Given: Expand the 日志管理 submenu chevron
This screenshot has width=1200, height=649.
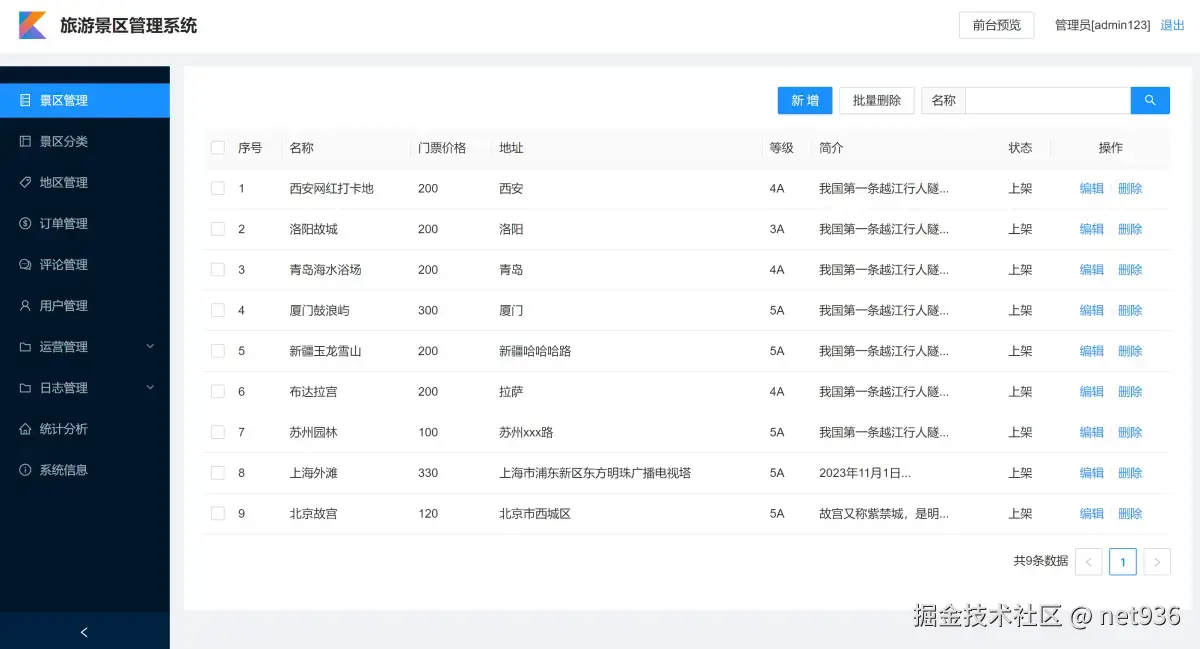Looking at the screenshot, I should [150, 387].
